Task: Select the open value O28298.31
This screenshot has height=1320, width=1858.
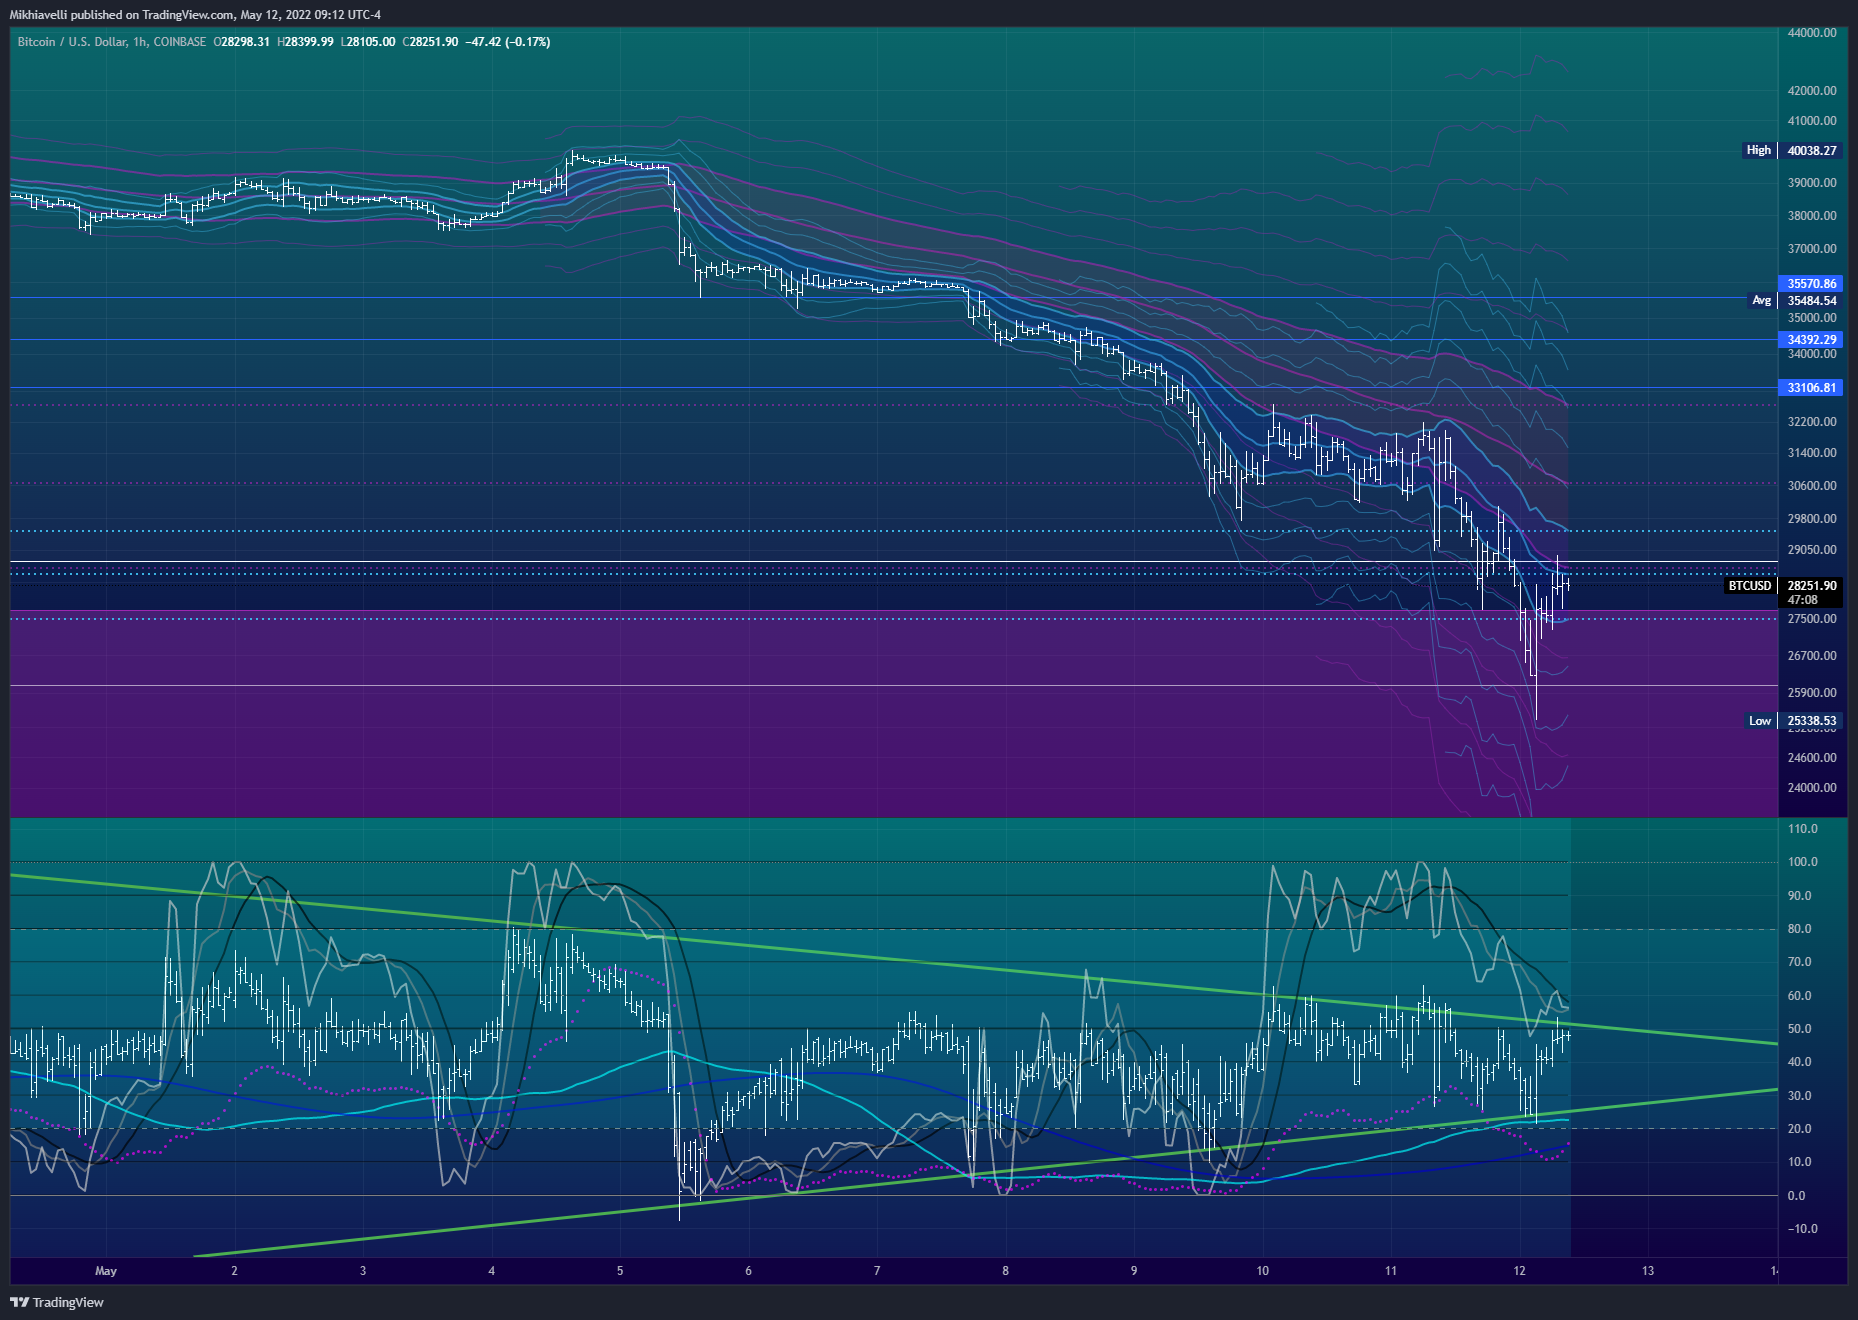Action: point(241,42)
